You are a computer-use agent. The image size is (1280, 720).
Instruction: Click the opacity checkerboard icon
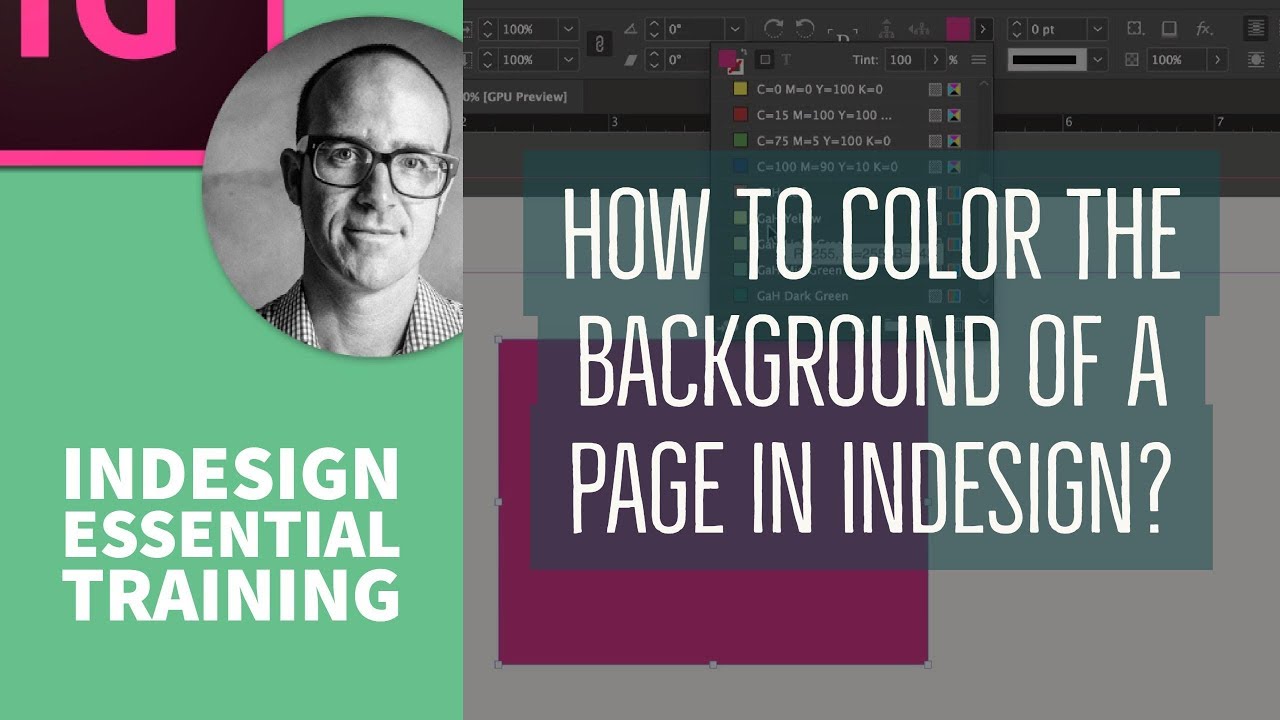point(1132,60)
